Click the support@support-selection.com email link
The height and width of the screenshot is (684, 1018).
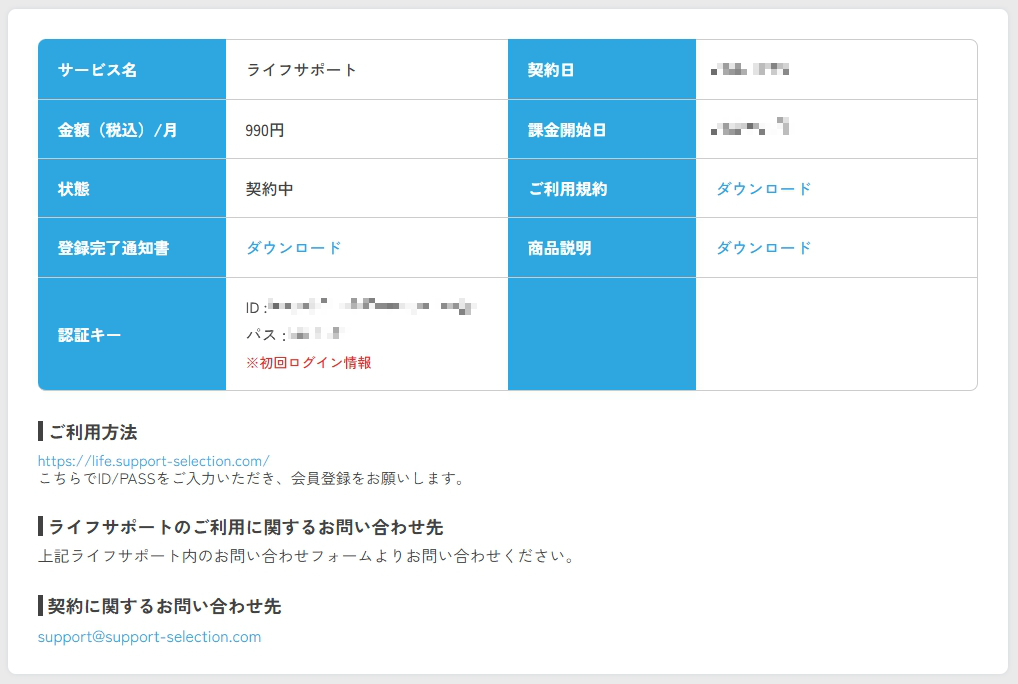point(149,637)
